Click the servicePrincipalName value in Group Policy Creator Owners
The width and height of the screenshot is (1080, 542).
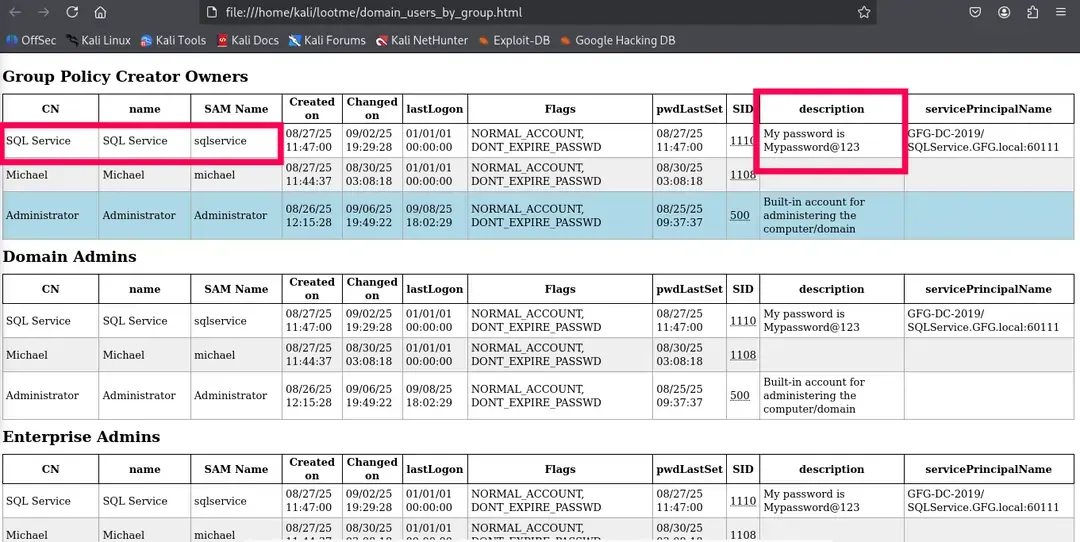point(983,140)
